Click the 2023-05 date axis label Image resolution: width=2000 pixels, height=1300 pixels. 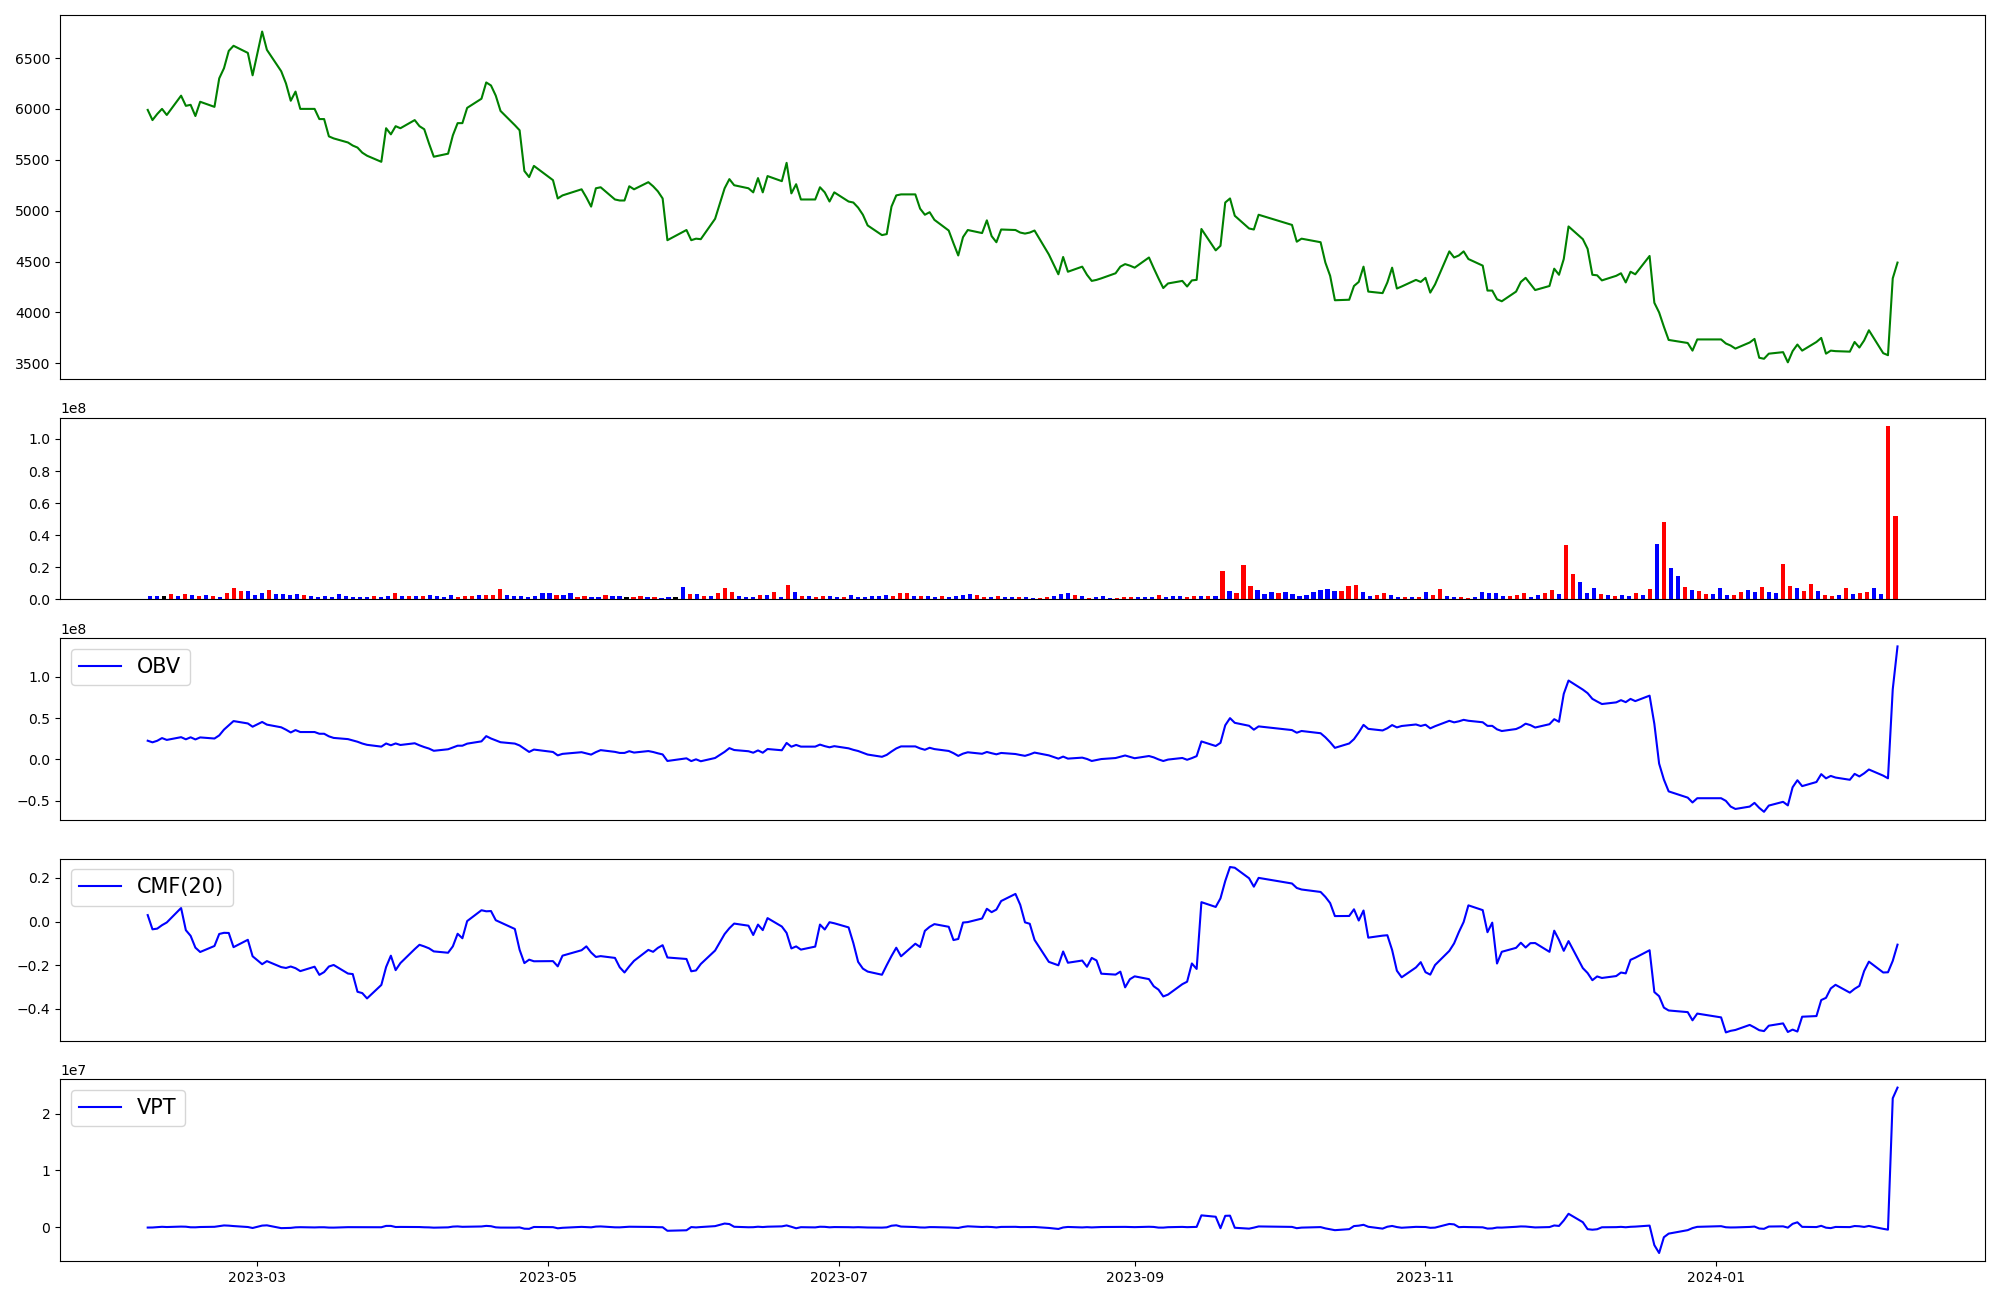click(x=548, y=1277)
